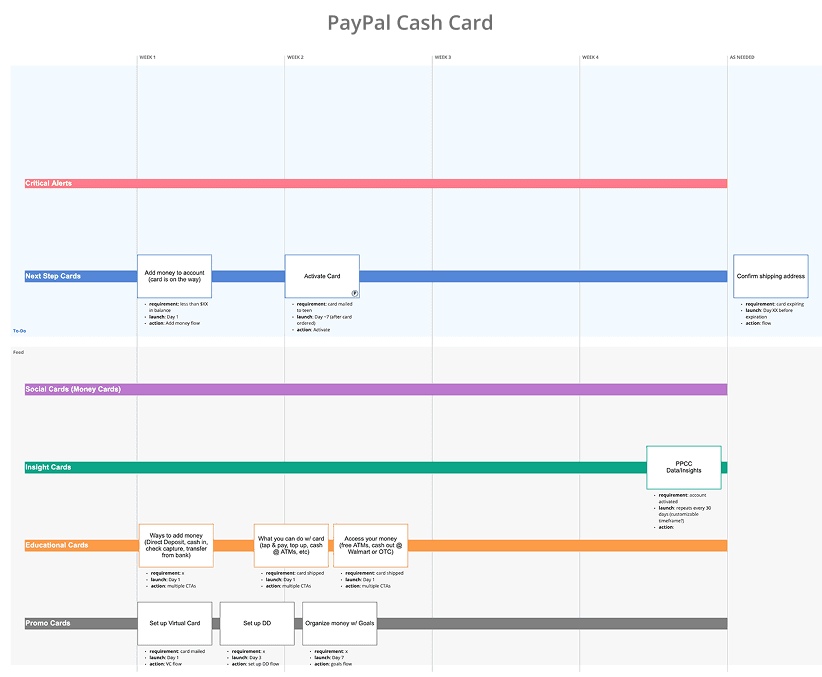This screenshot has width=822, height=677.
Task: Click the Social Cards (Money Cards) label
Action: (73, 389)
